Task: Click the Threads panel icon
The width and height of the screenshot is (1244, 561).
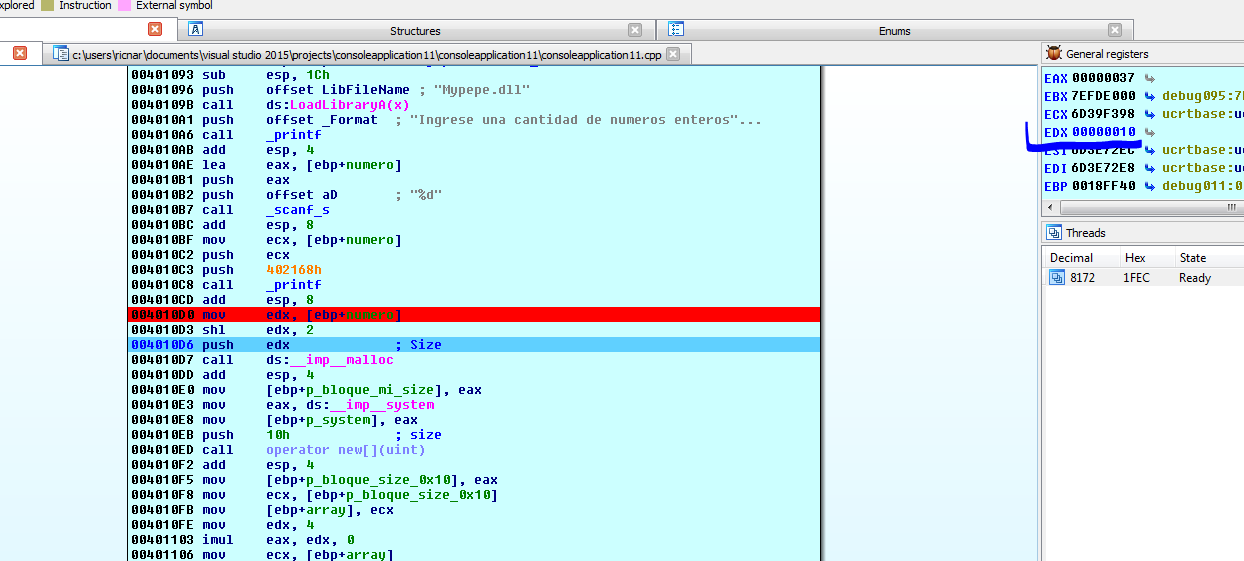Action: [1053, 233]
